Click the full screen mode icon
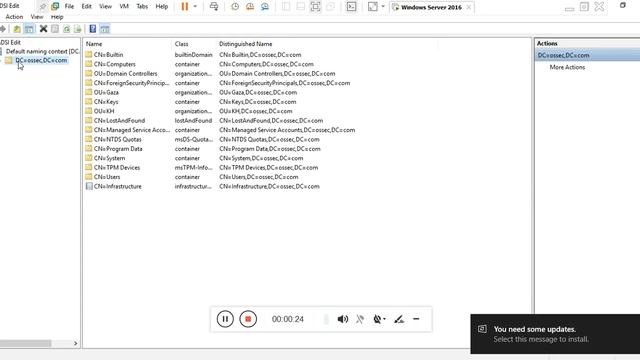640x360 pixels. 316,7
